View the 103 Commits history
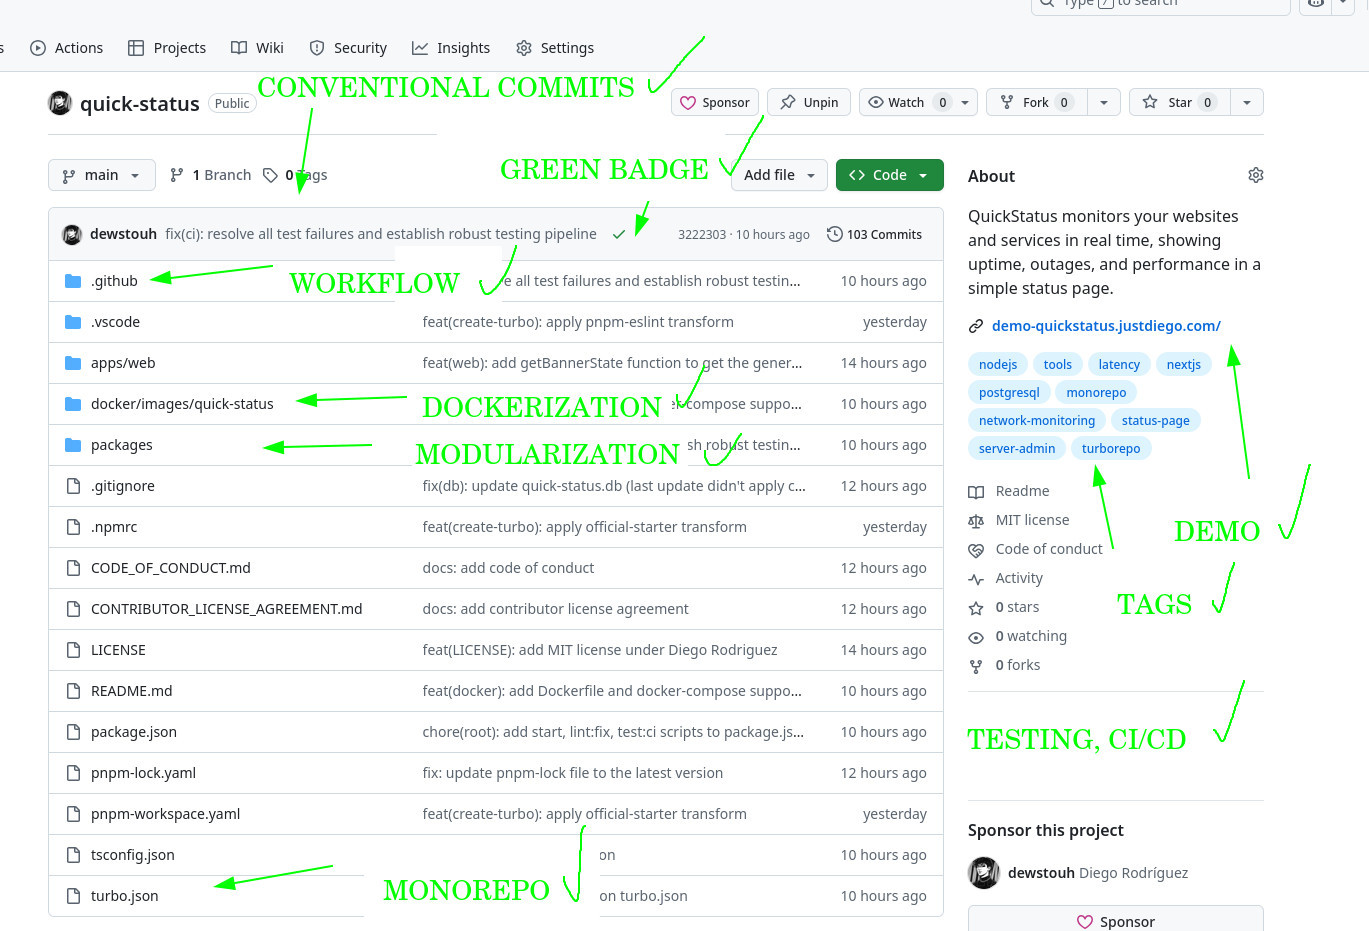The width and height of the screenshot is (1369, 931). [874, 234]
